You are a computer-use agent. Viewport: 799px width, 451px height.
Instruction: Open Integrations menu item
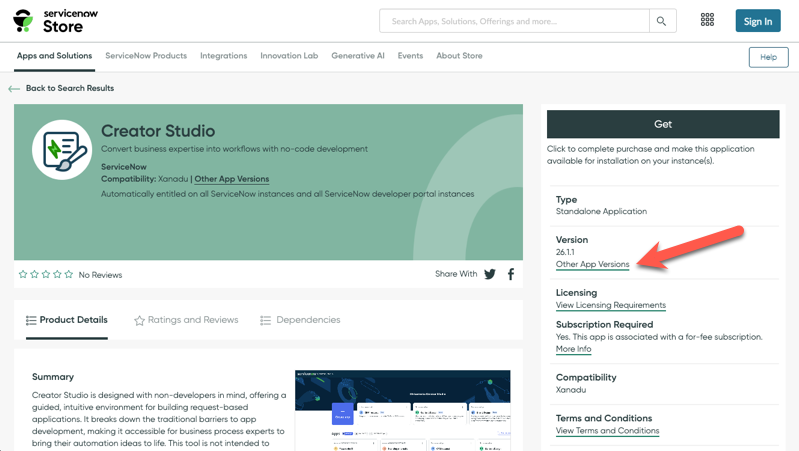[224, 56]
